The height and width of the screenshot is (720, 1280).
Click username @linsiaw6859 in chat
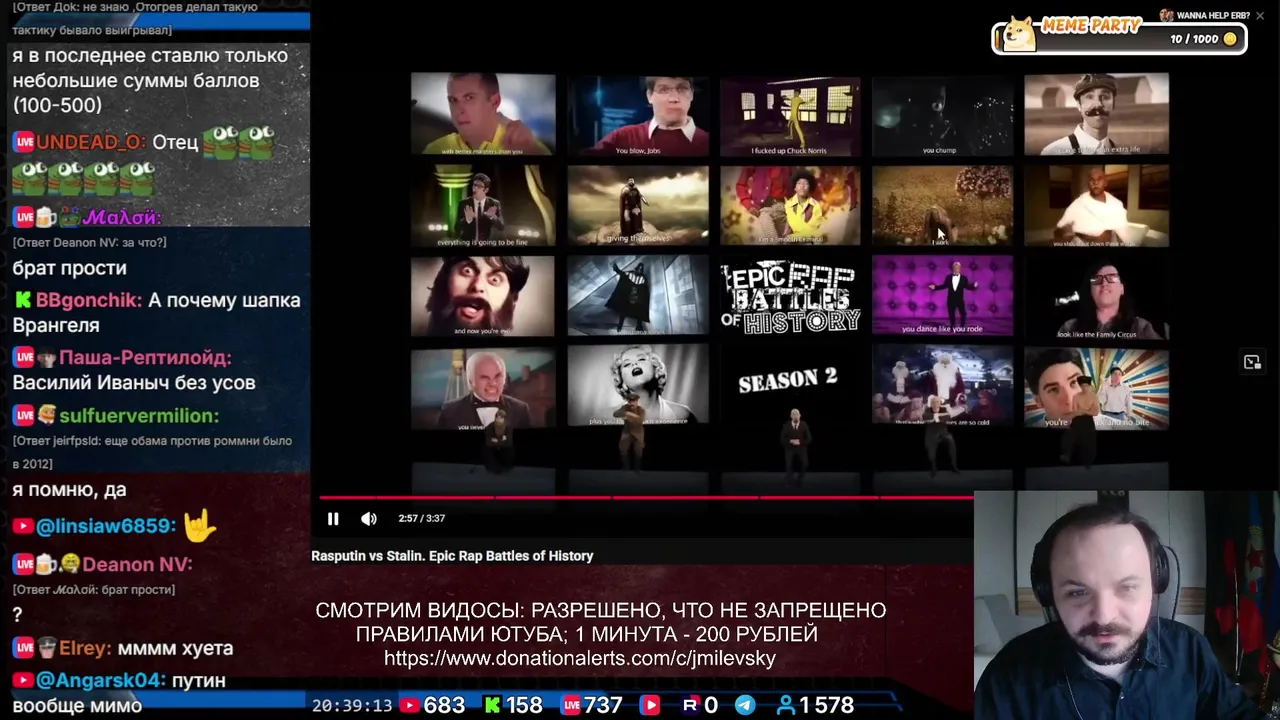(x=106, y=526)
